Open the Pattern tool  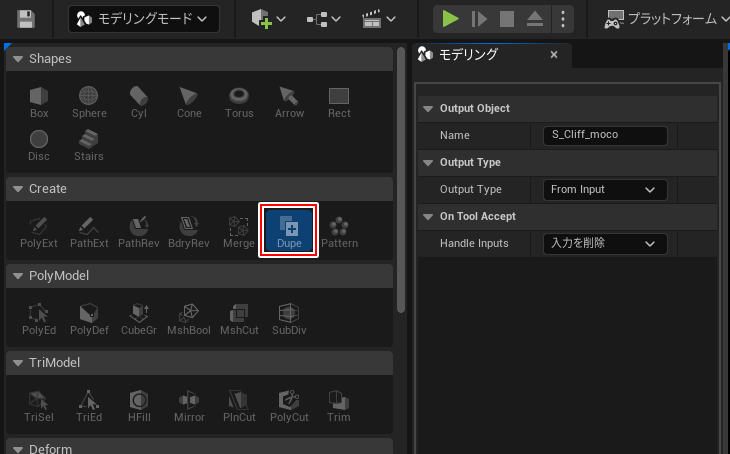(339, 231)
